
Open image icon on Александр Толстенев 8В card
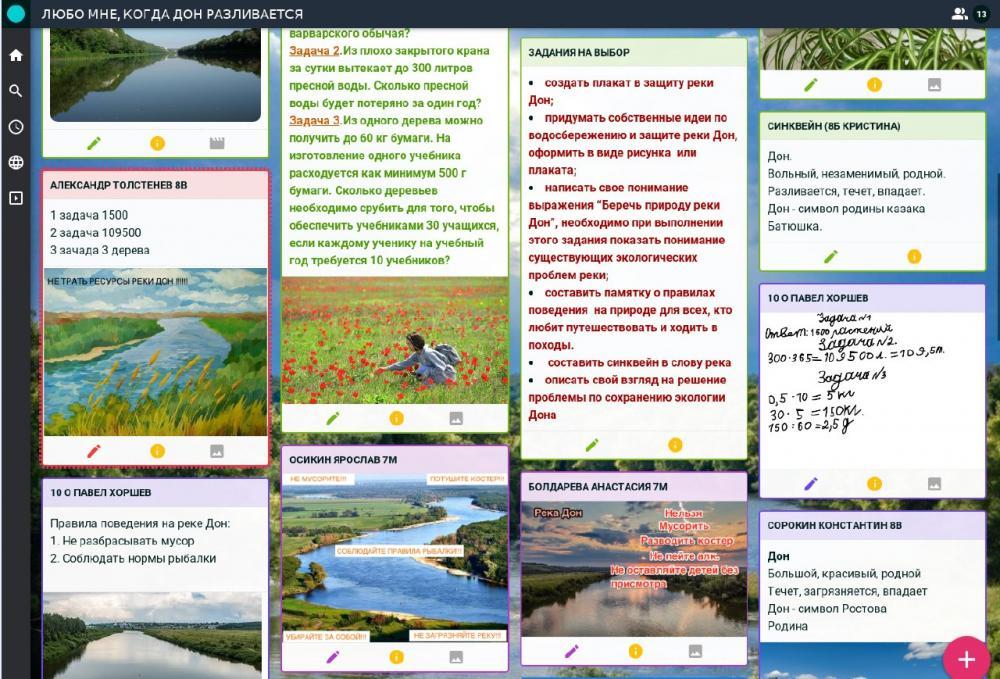(x=217, y=451)
